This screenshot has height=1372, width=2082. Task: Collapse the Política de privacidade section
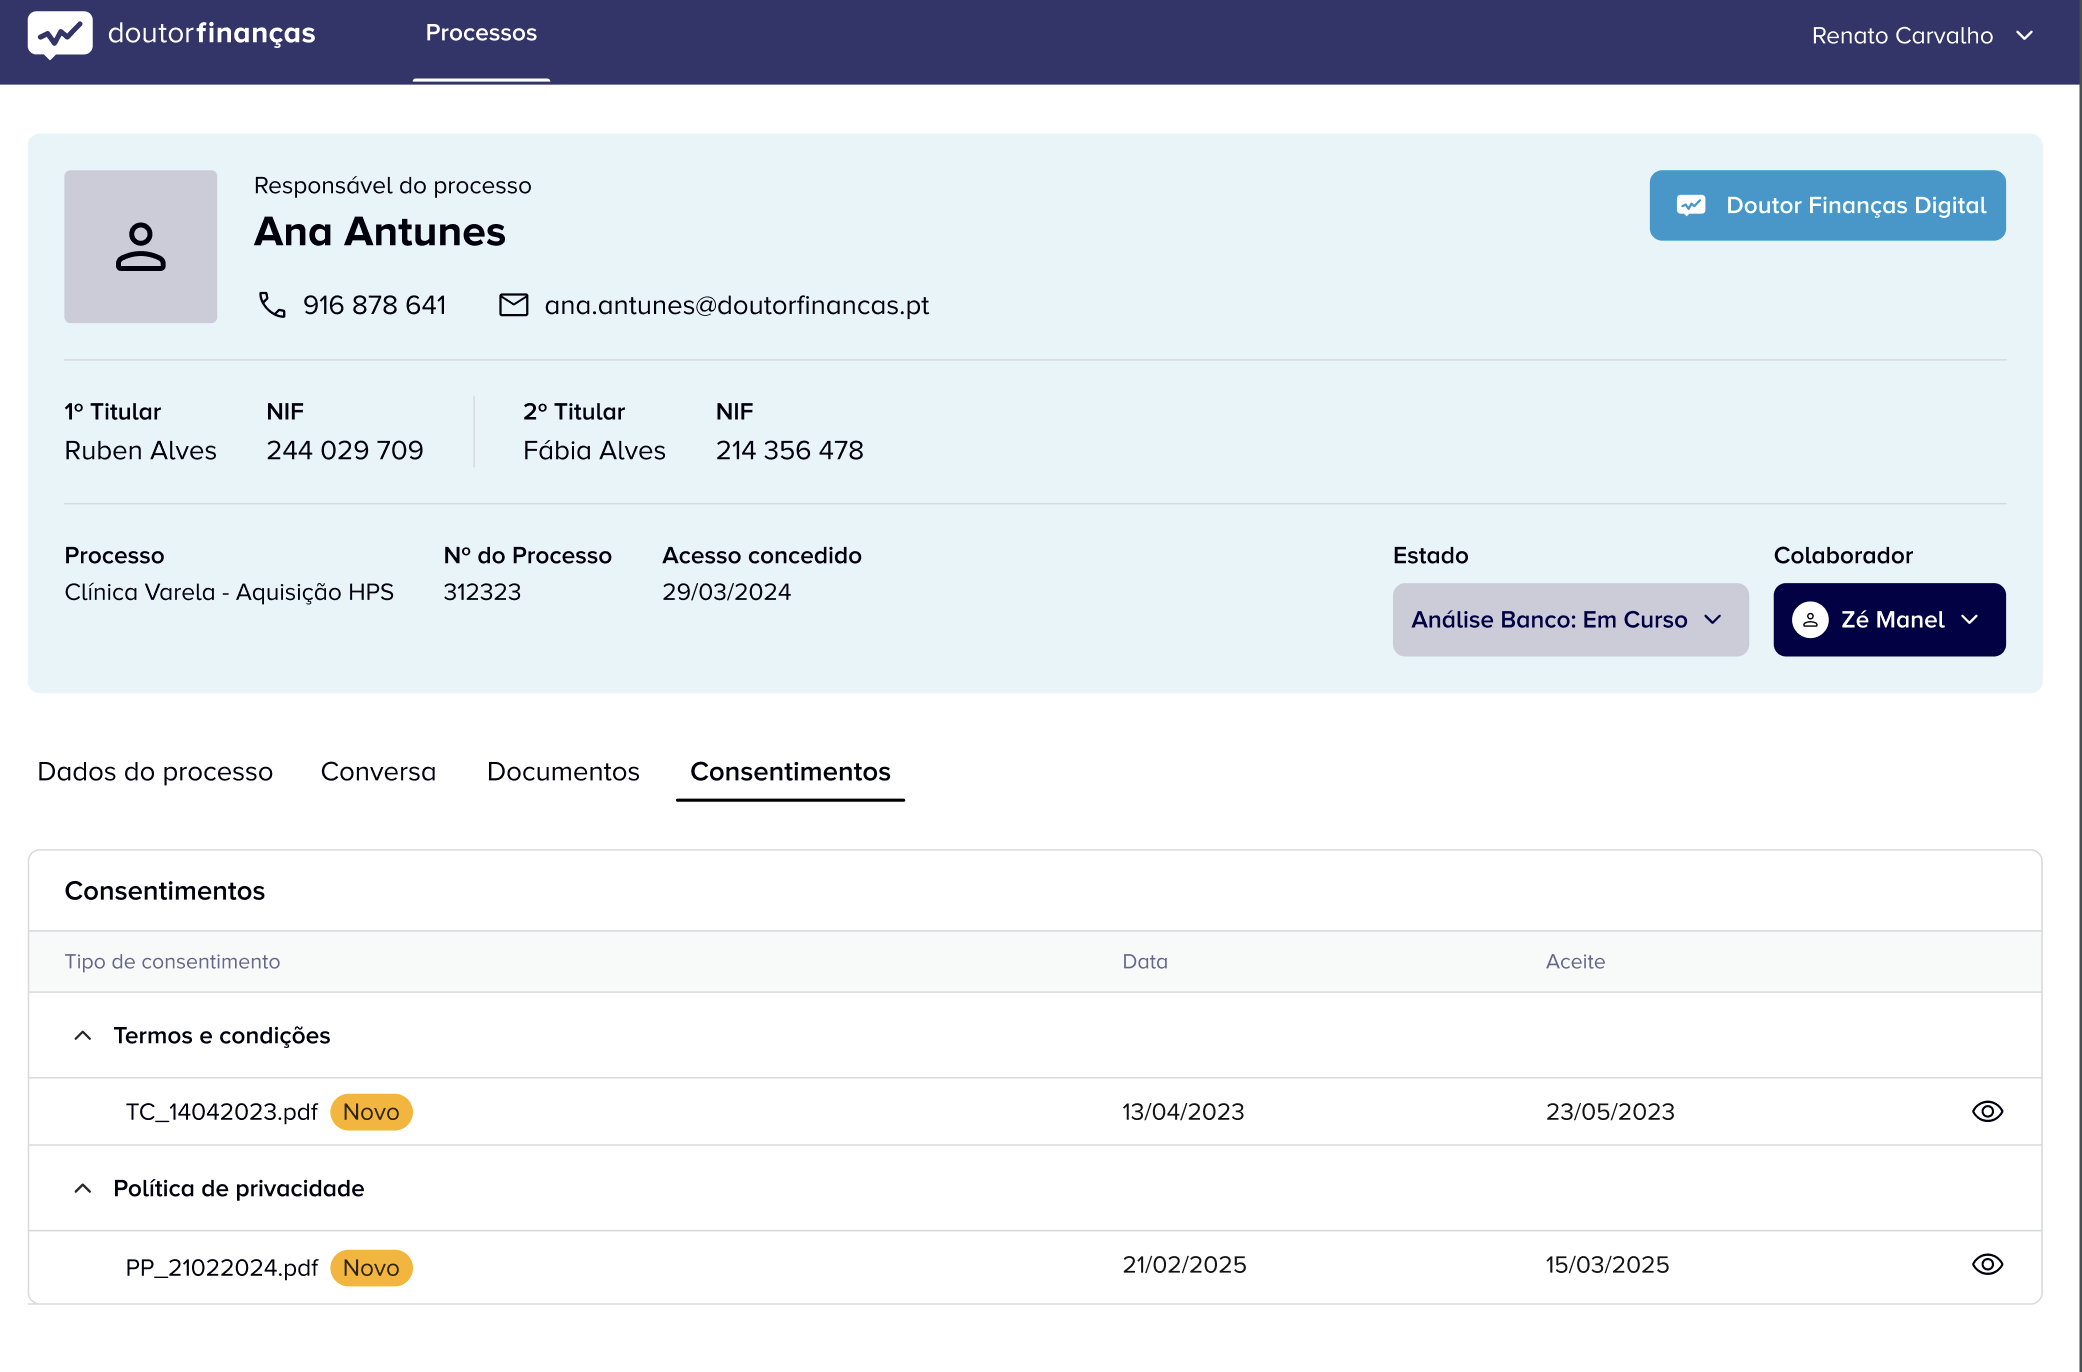83,1189
